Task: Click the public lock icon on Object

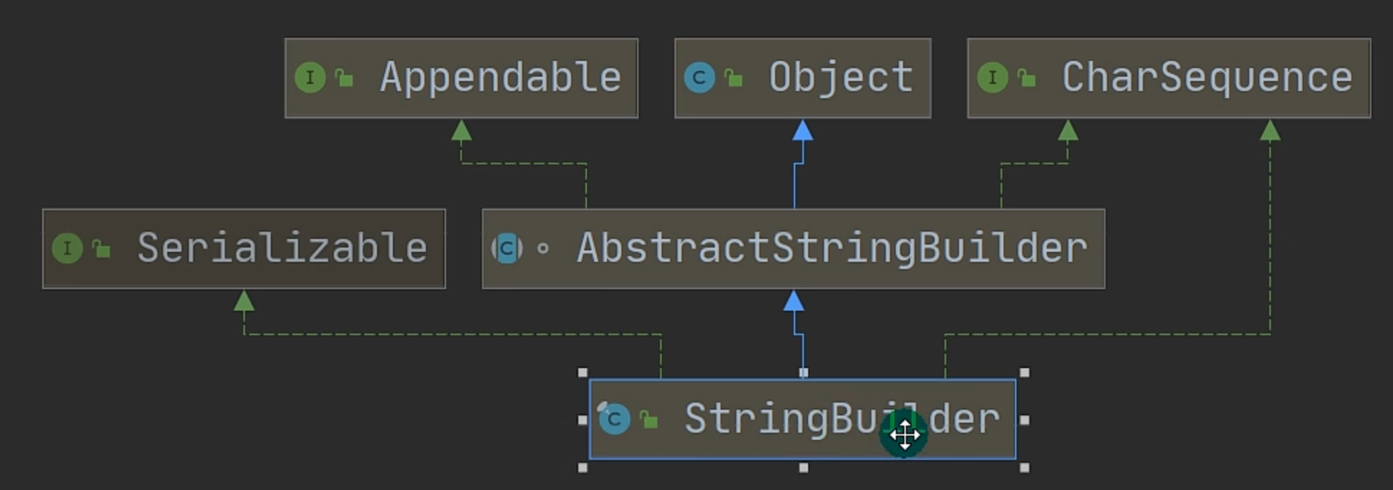Action: [733, 78]
